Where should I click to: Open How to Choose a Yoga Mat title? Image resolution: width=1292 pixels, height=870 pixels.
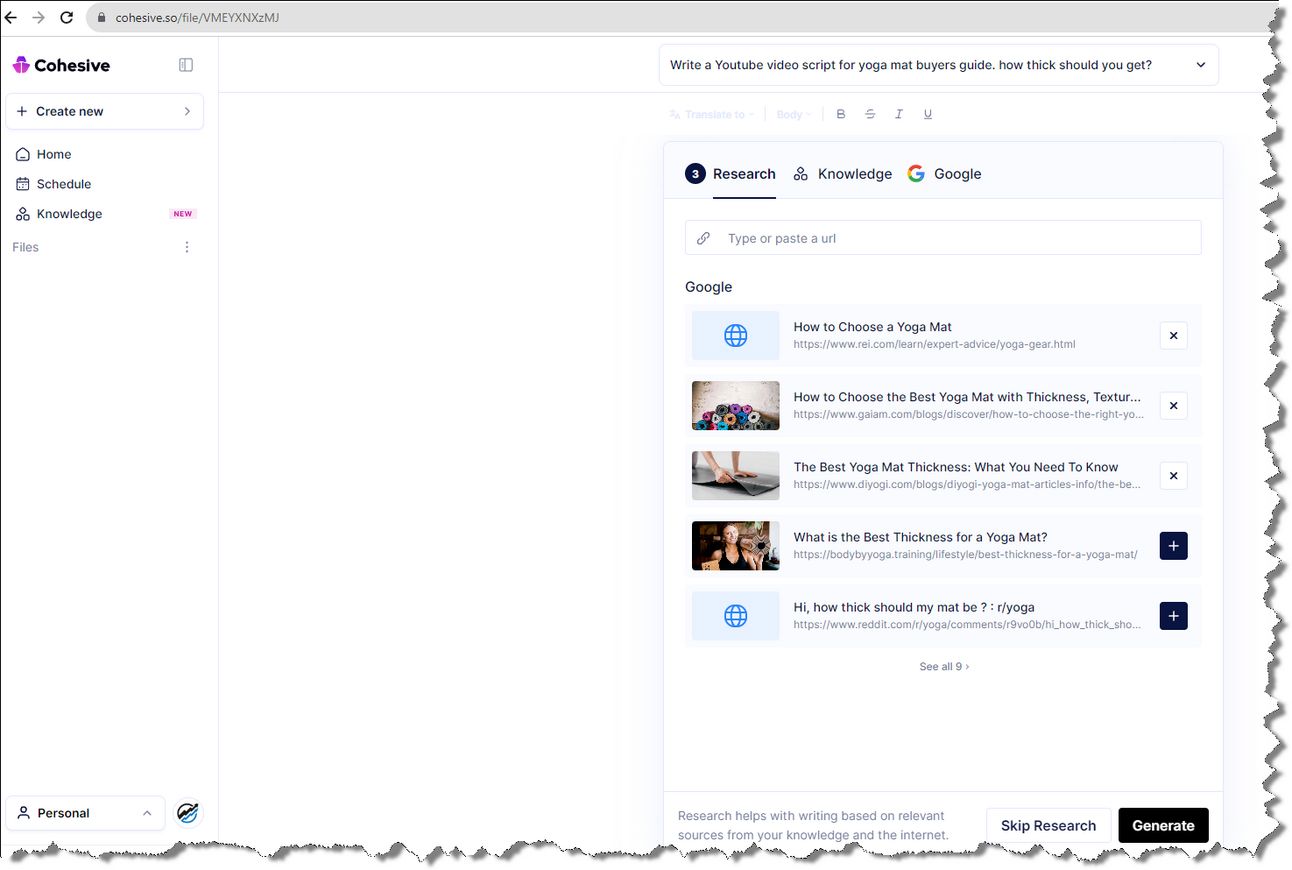coord(873,327)
